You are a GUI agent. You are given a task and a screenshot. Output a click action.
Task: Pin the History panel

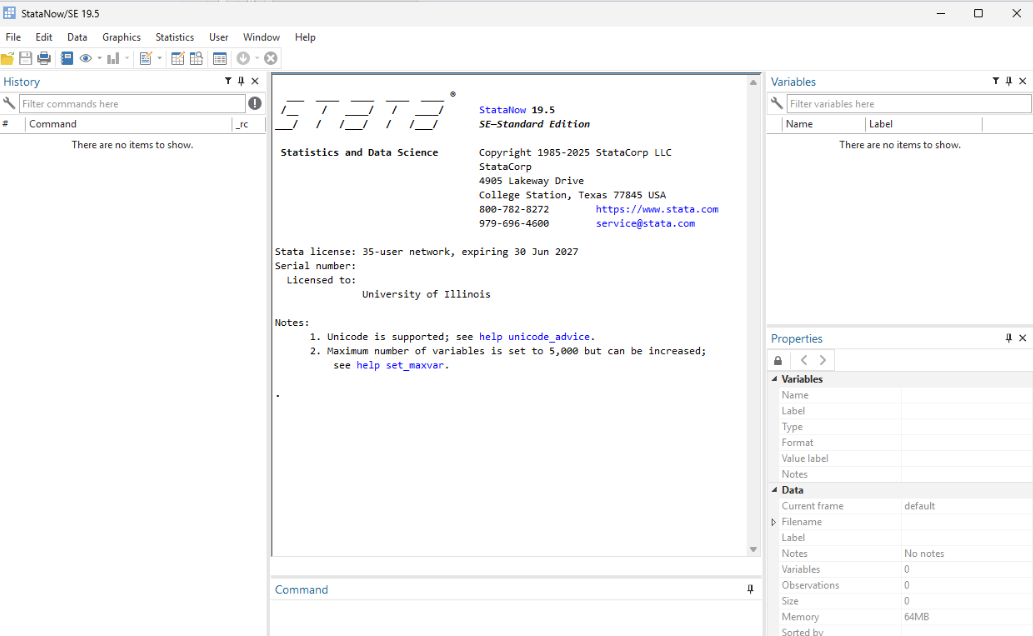[241, 81]
